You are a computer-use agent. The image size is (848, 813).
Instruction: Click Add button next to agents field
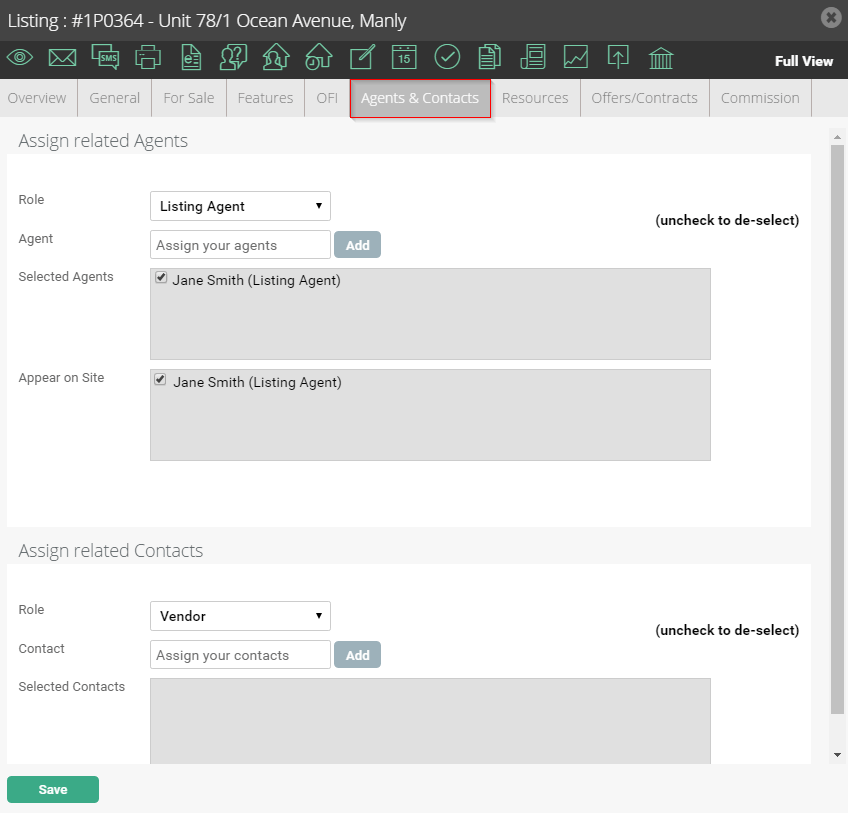point(357,245)
